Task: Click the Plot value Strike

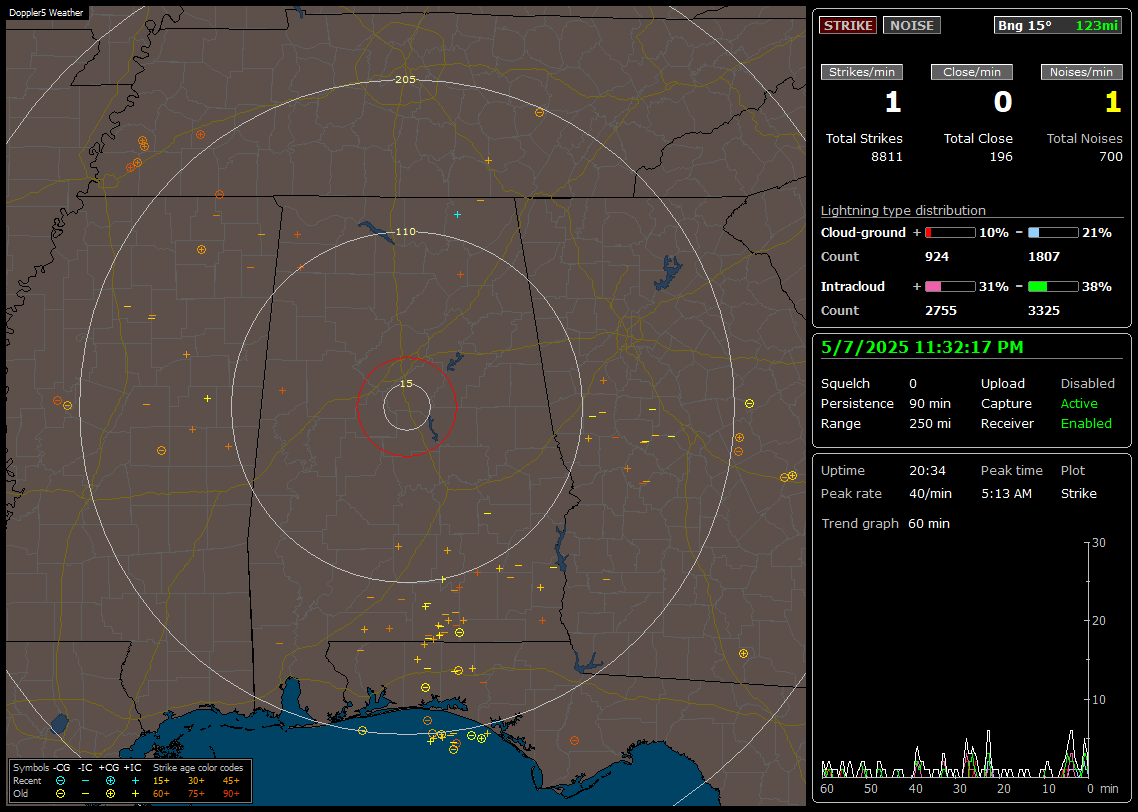Action: click(1078, 493)
